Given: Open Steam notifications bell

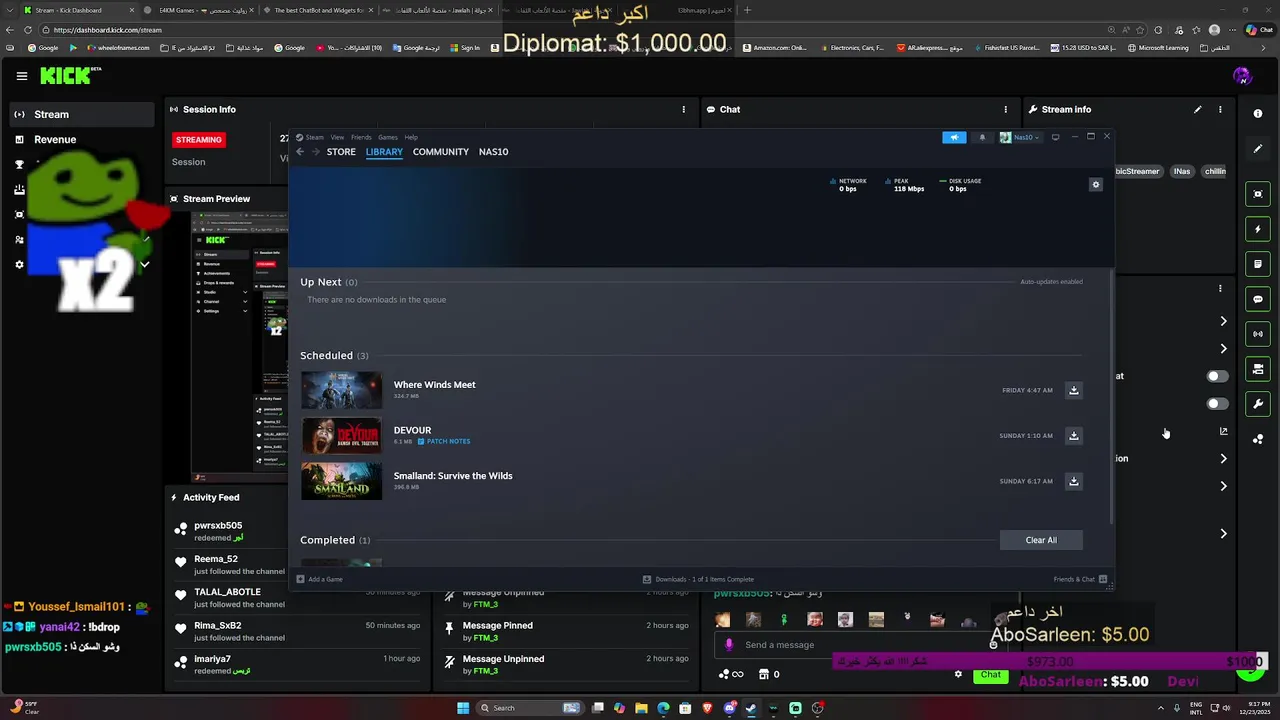Looking at the screenshot, I should (x=982, y=137).
